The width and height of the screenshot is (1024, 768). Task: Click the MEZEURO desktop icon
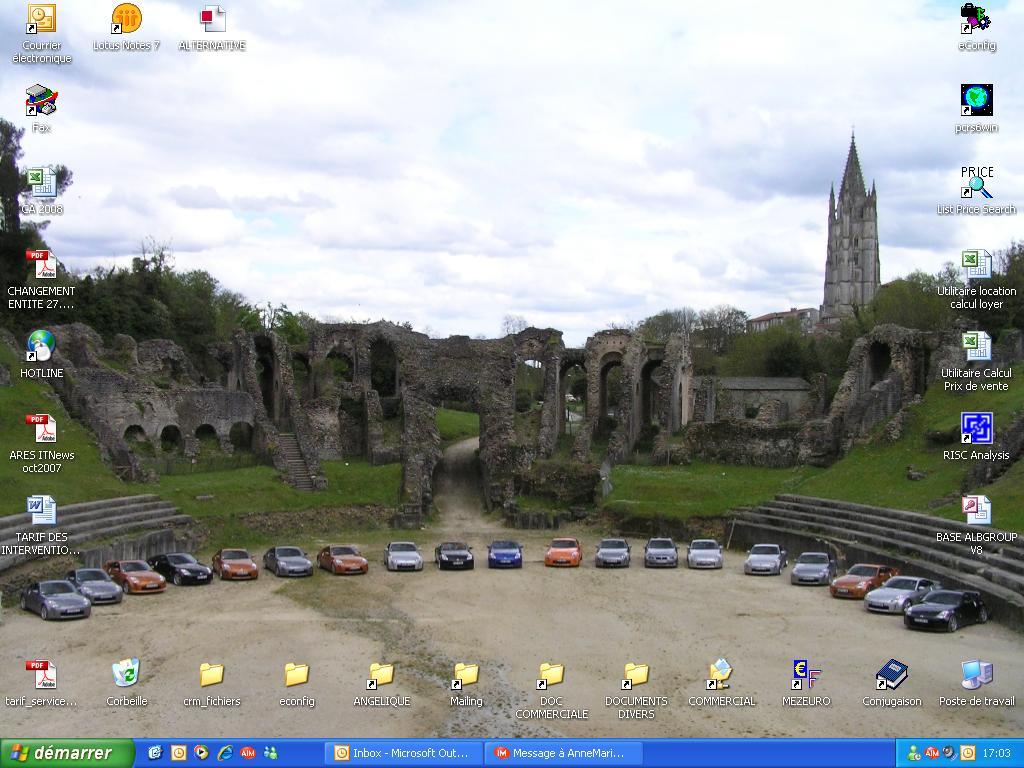point(806,675)
